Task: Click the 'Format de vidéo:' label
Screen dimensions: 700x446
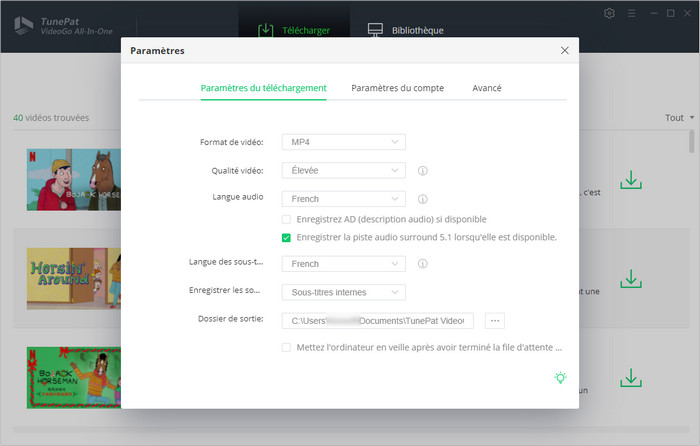Action: pyautogui.click(x=231, y=142)
